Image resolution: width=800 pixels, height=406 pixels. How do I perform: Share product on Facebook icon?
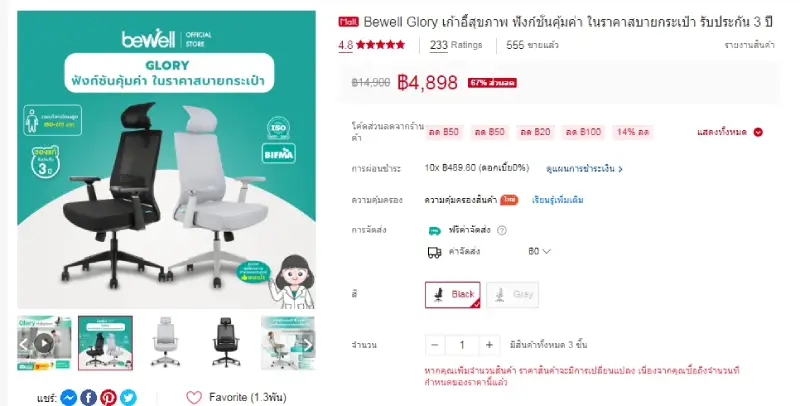tap(88, 397)
